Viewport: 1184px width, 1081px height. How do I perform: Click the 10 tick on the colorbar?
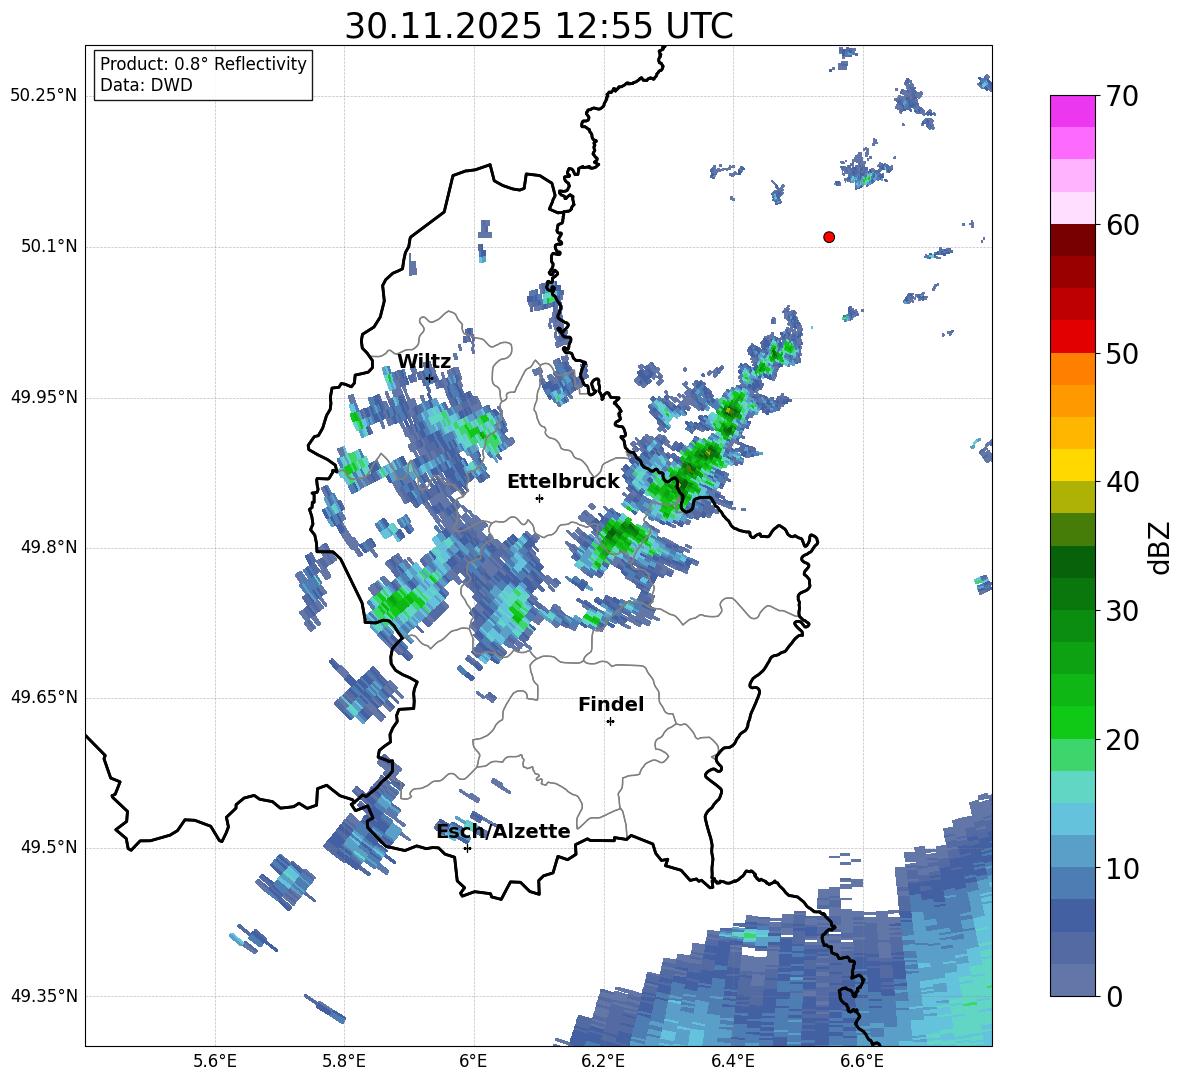(x=1122, y=868)
